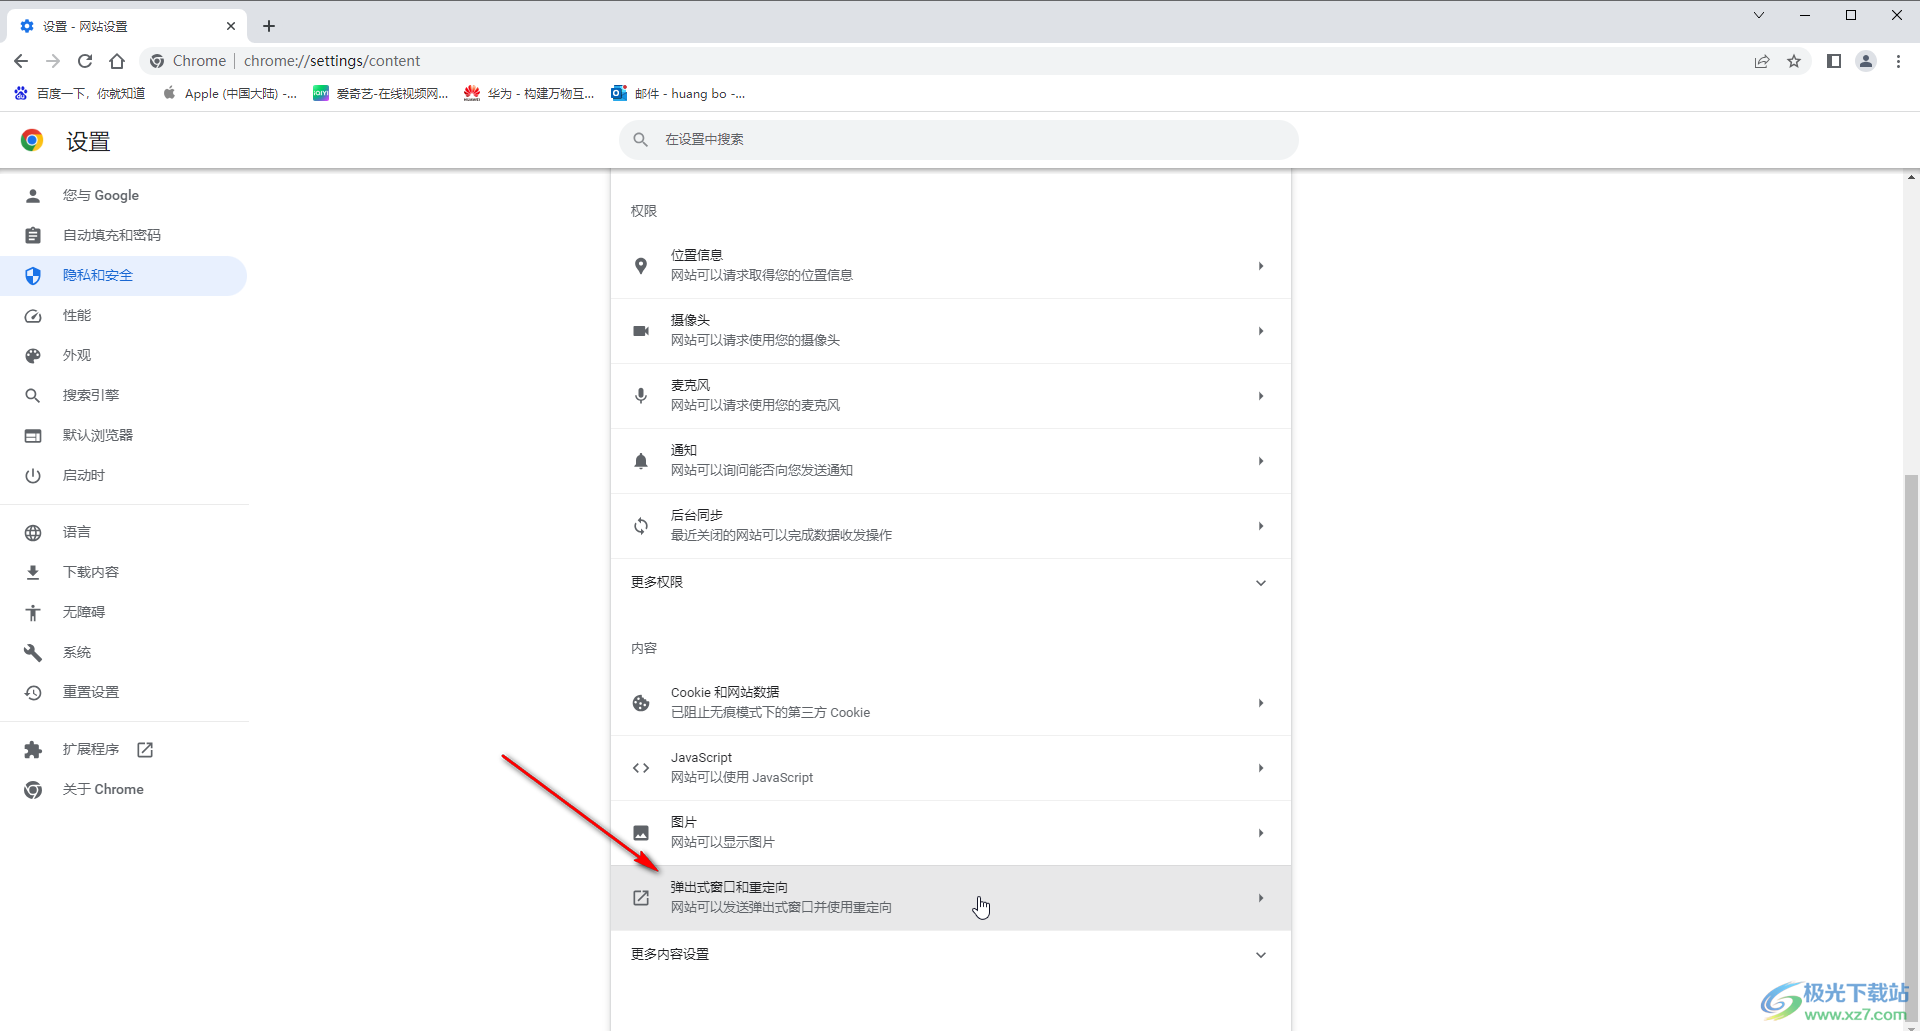Open 图片 settings arrow
The image size is (1920, 1031).
1261,833
